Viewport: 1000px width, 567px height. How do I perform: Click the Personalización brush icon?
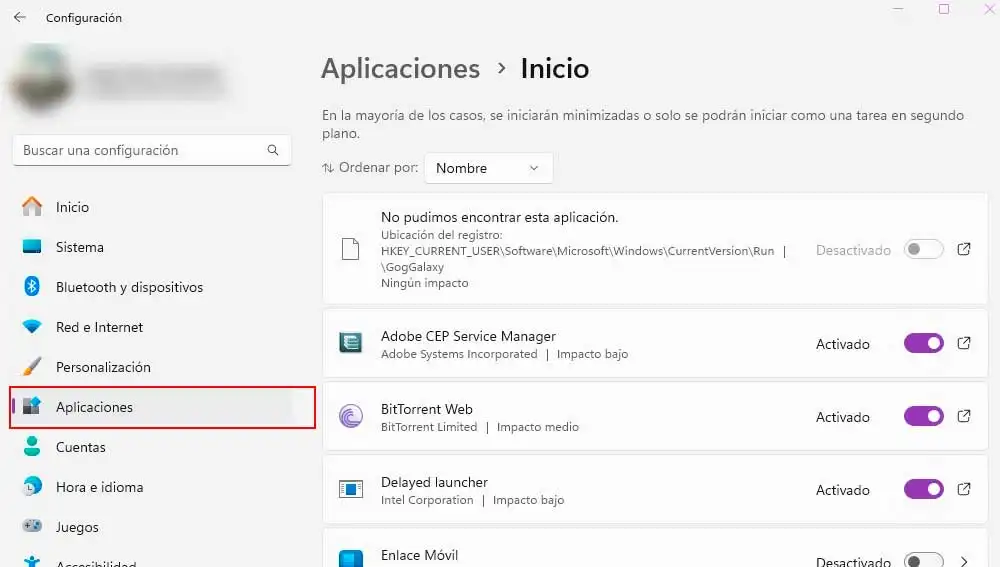(x=32, y=367)
